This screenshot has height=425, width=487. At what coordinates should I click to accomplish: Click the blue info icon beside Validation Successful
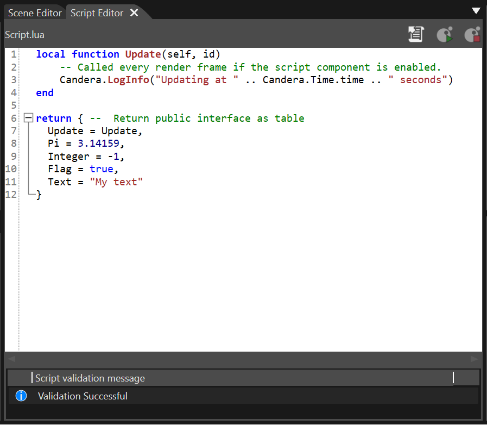(x=21, y=396)
